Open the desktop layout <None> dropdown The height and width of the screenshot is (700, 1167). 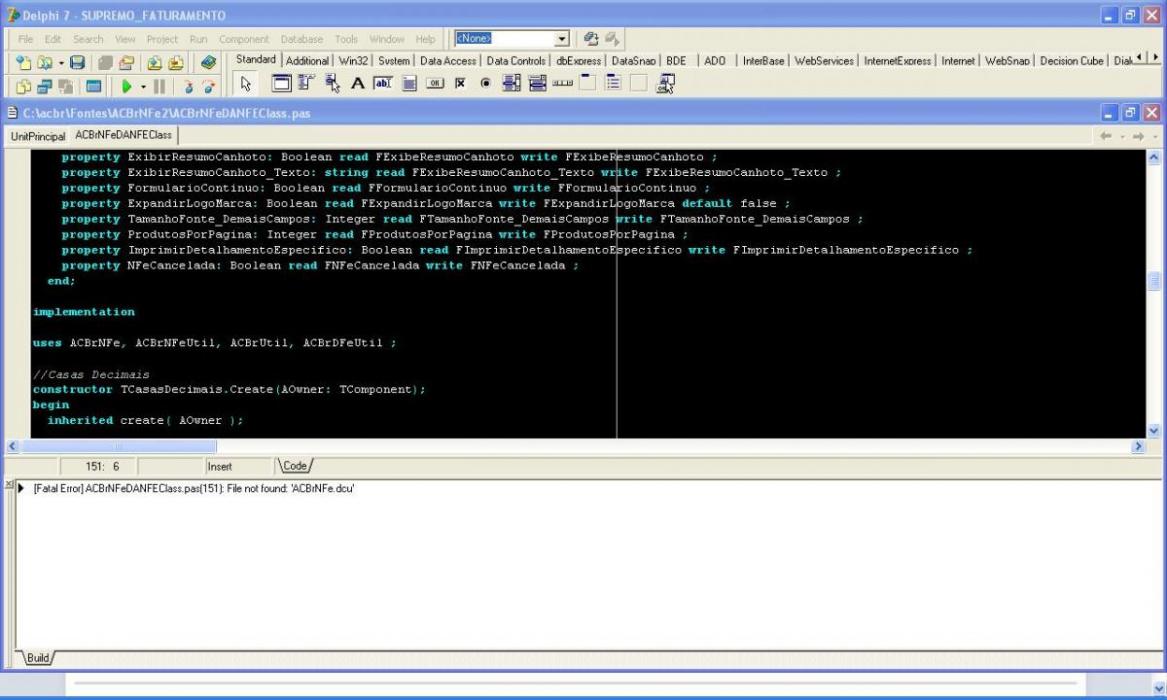click(562, 39)
